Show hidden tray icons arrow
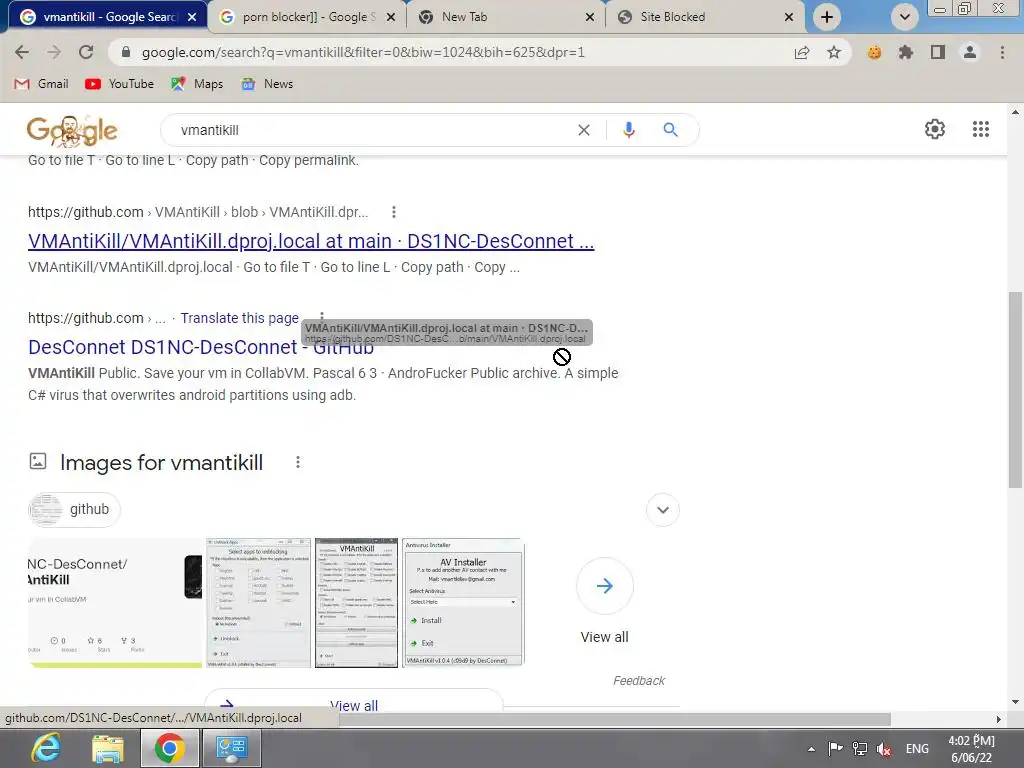1024x768 pixels. (811, 749)
